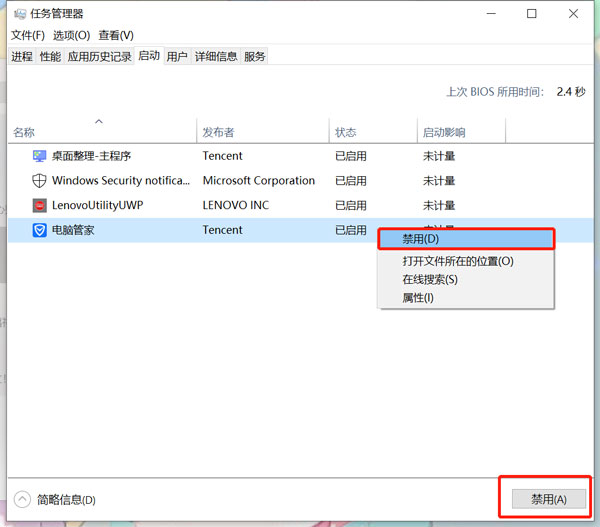Switch to the 进程 tab

click(22, 57)
